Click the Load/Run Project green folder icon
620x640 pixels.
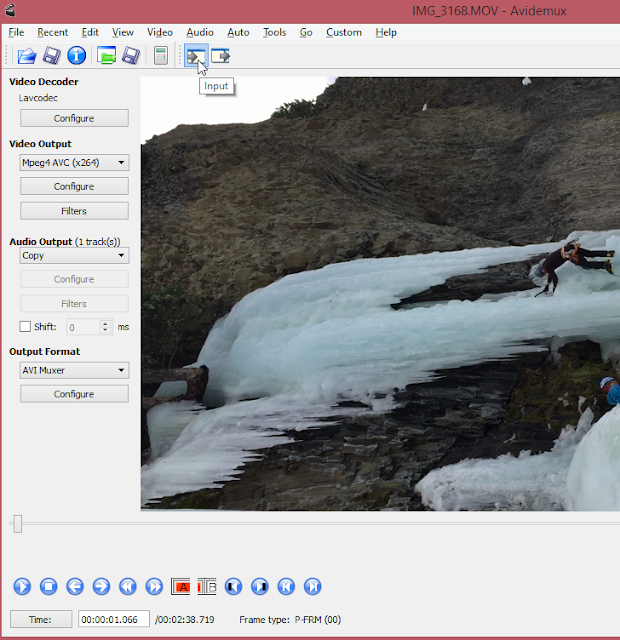106,56
